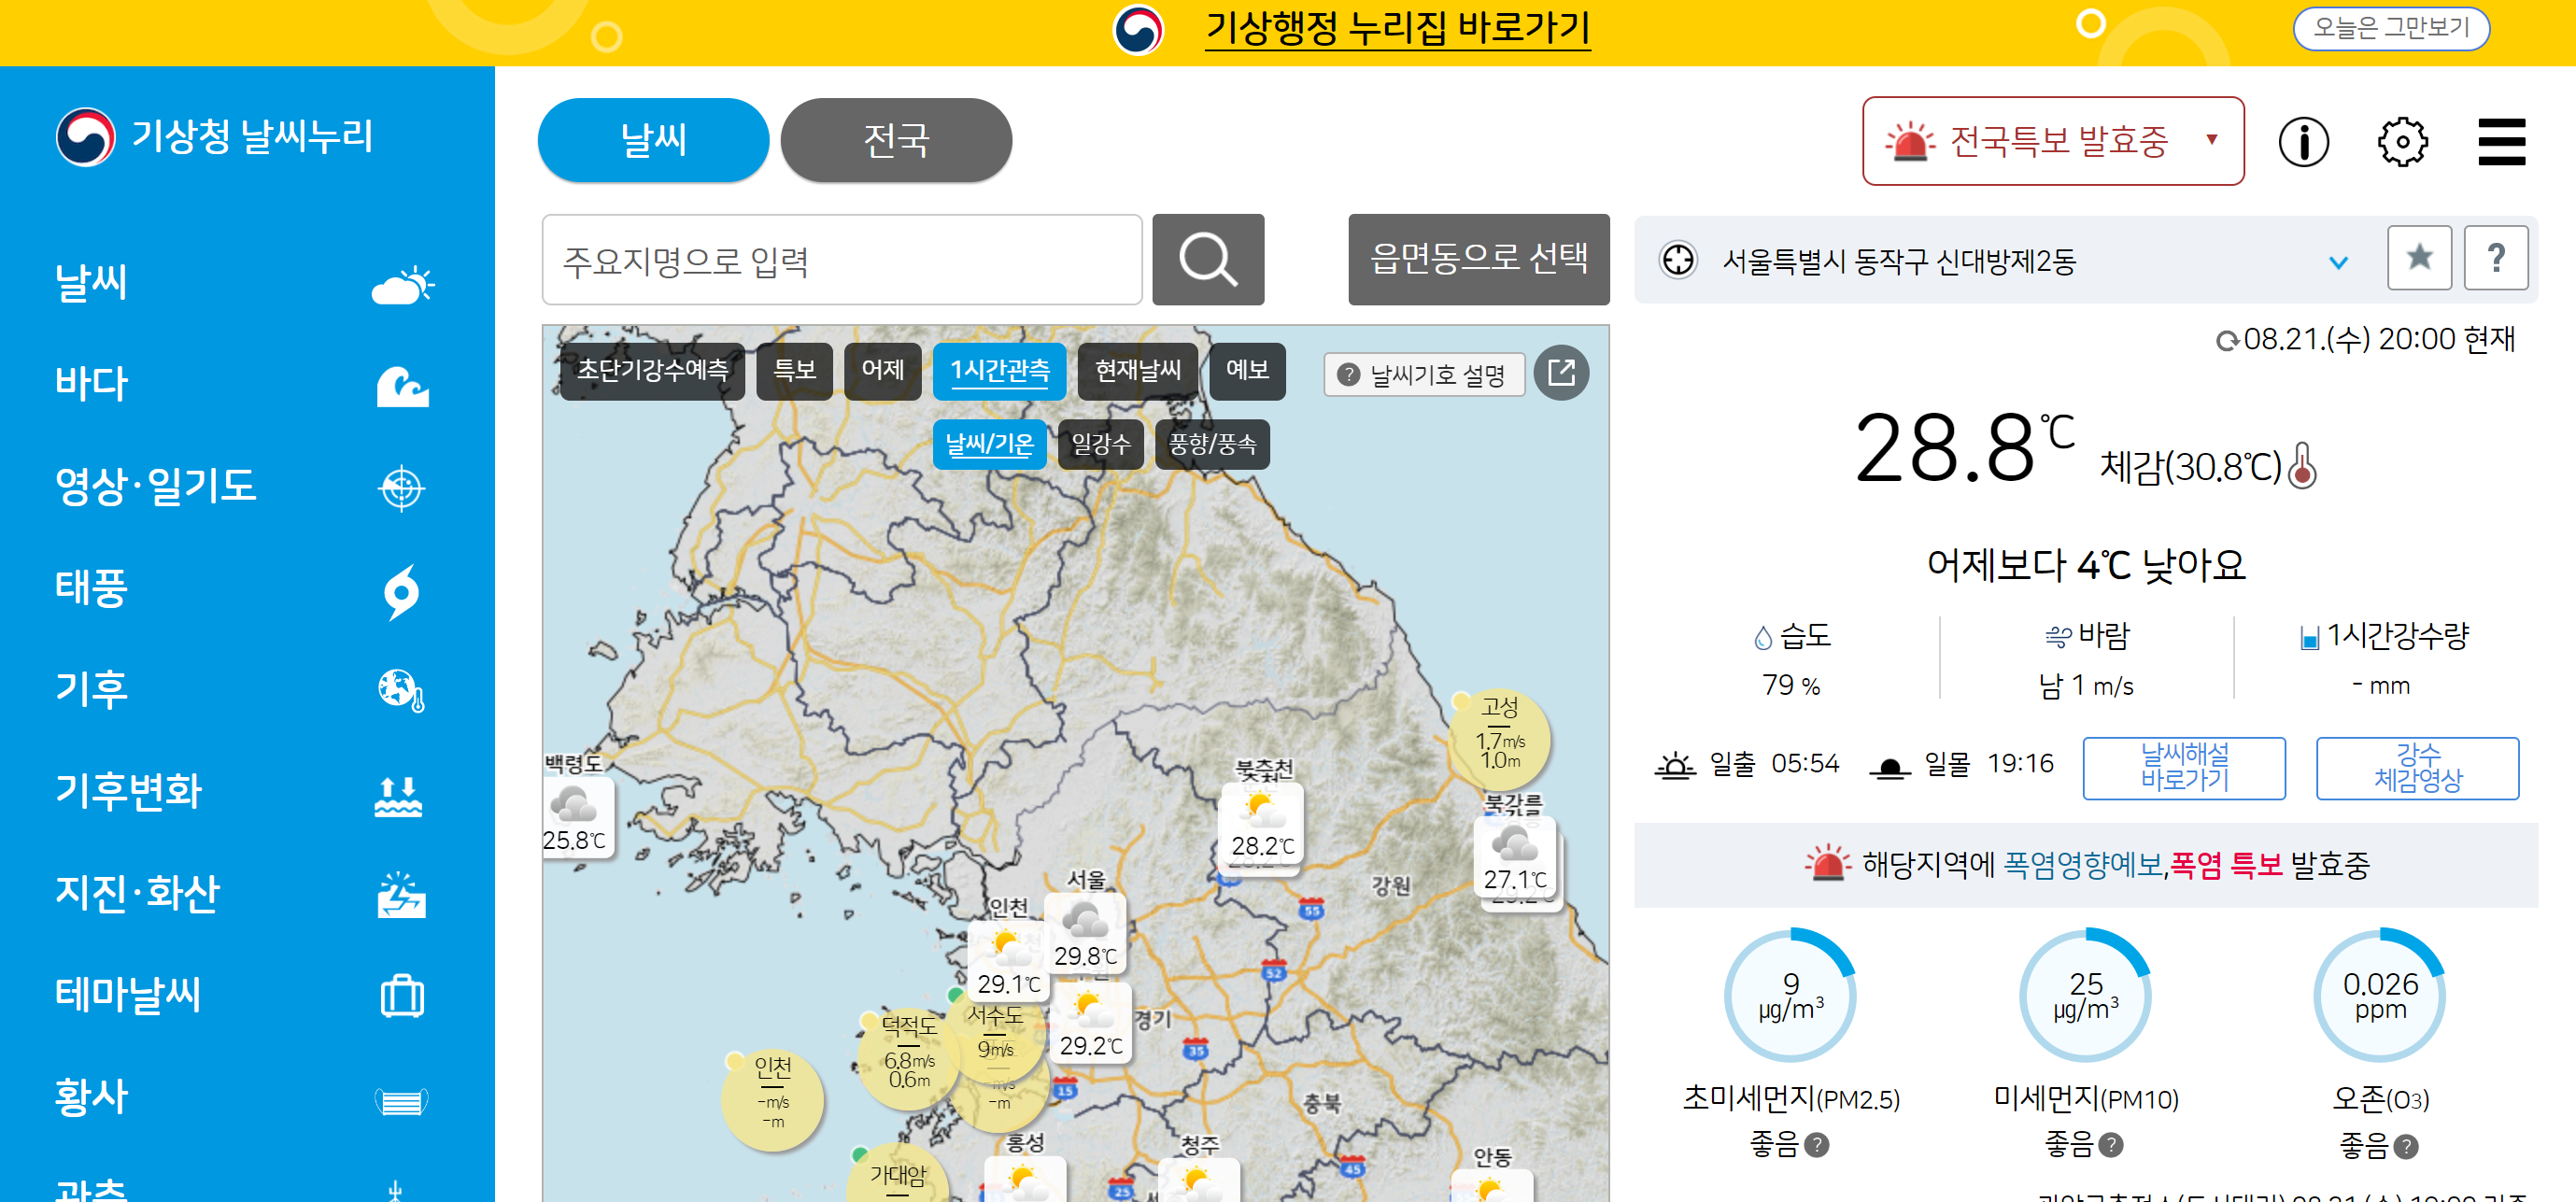The image size is (2576, 1202).
Task: Expand the 서울특별시 동작구 location dropdown
Action: [2337, 262]
